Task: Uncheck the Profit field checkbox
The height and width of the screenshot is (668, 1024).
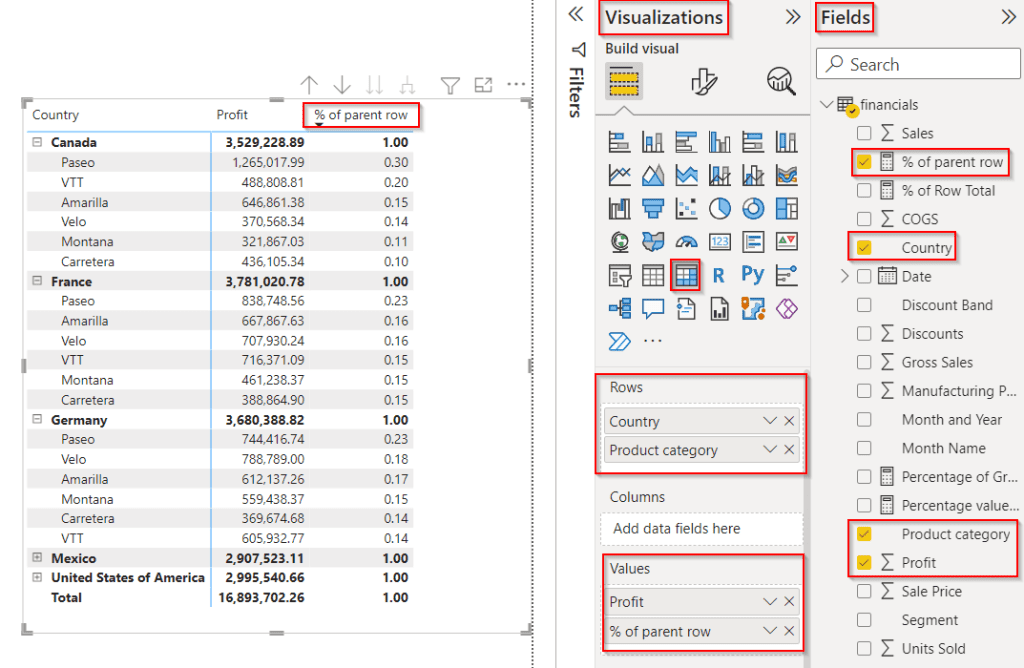Action: [x=864, y=562]
